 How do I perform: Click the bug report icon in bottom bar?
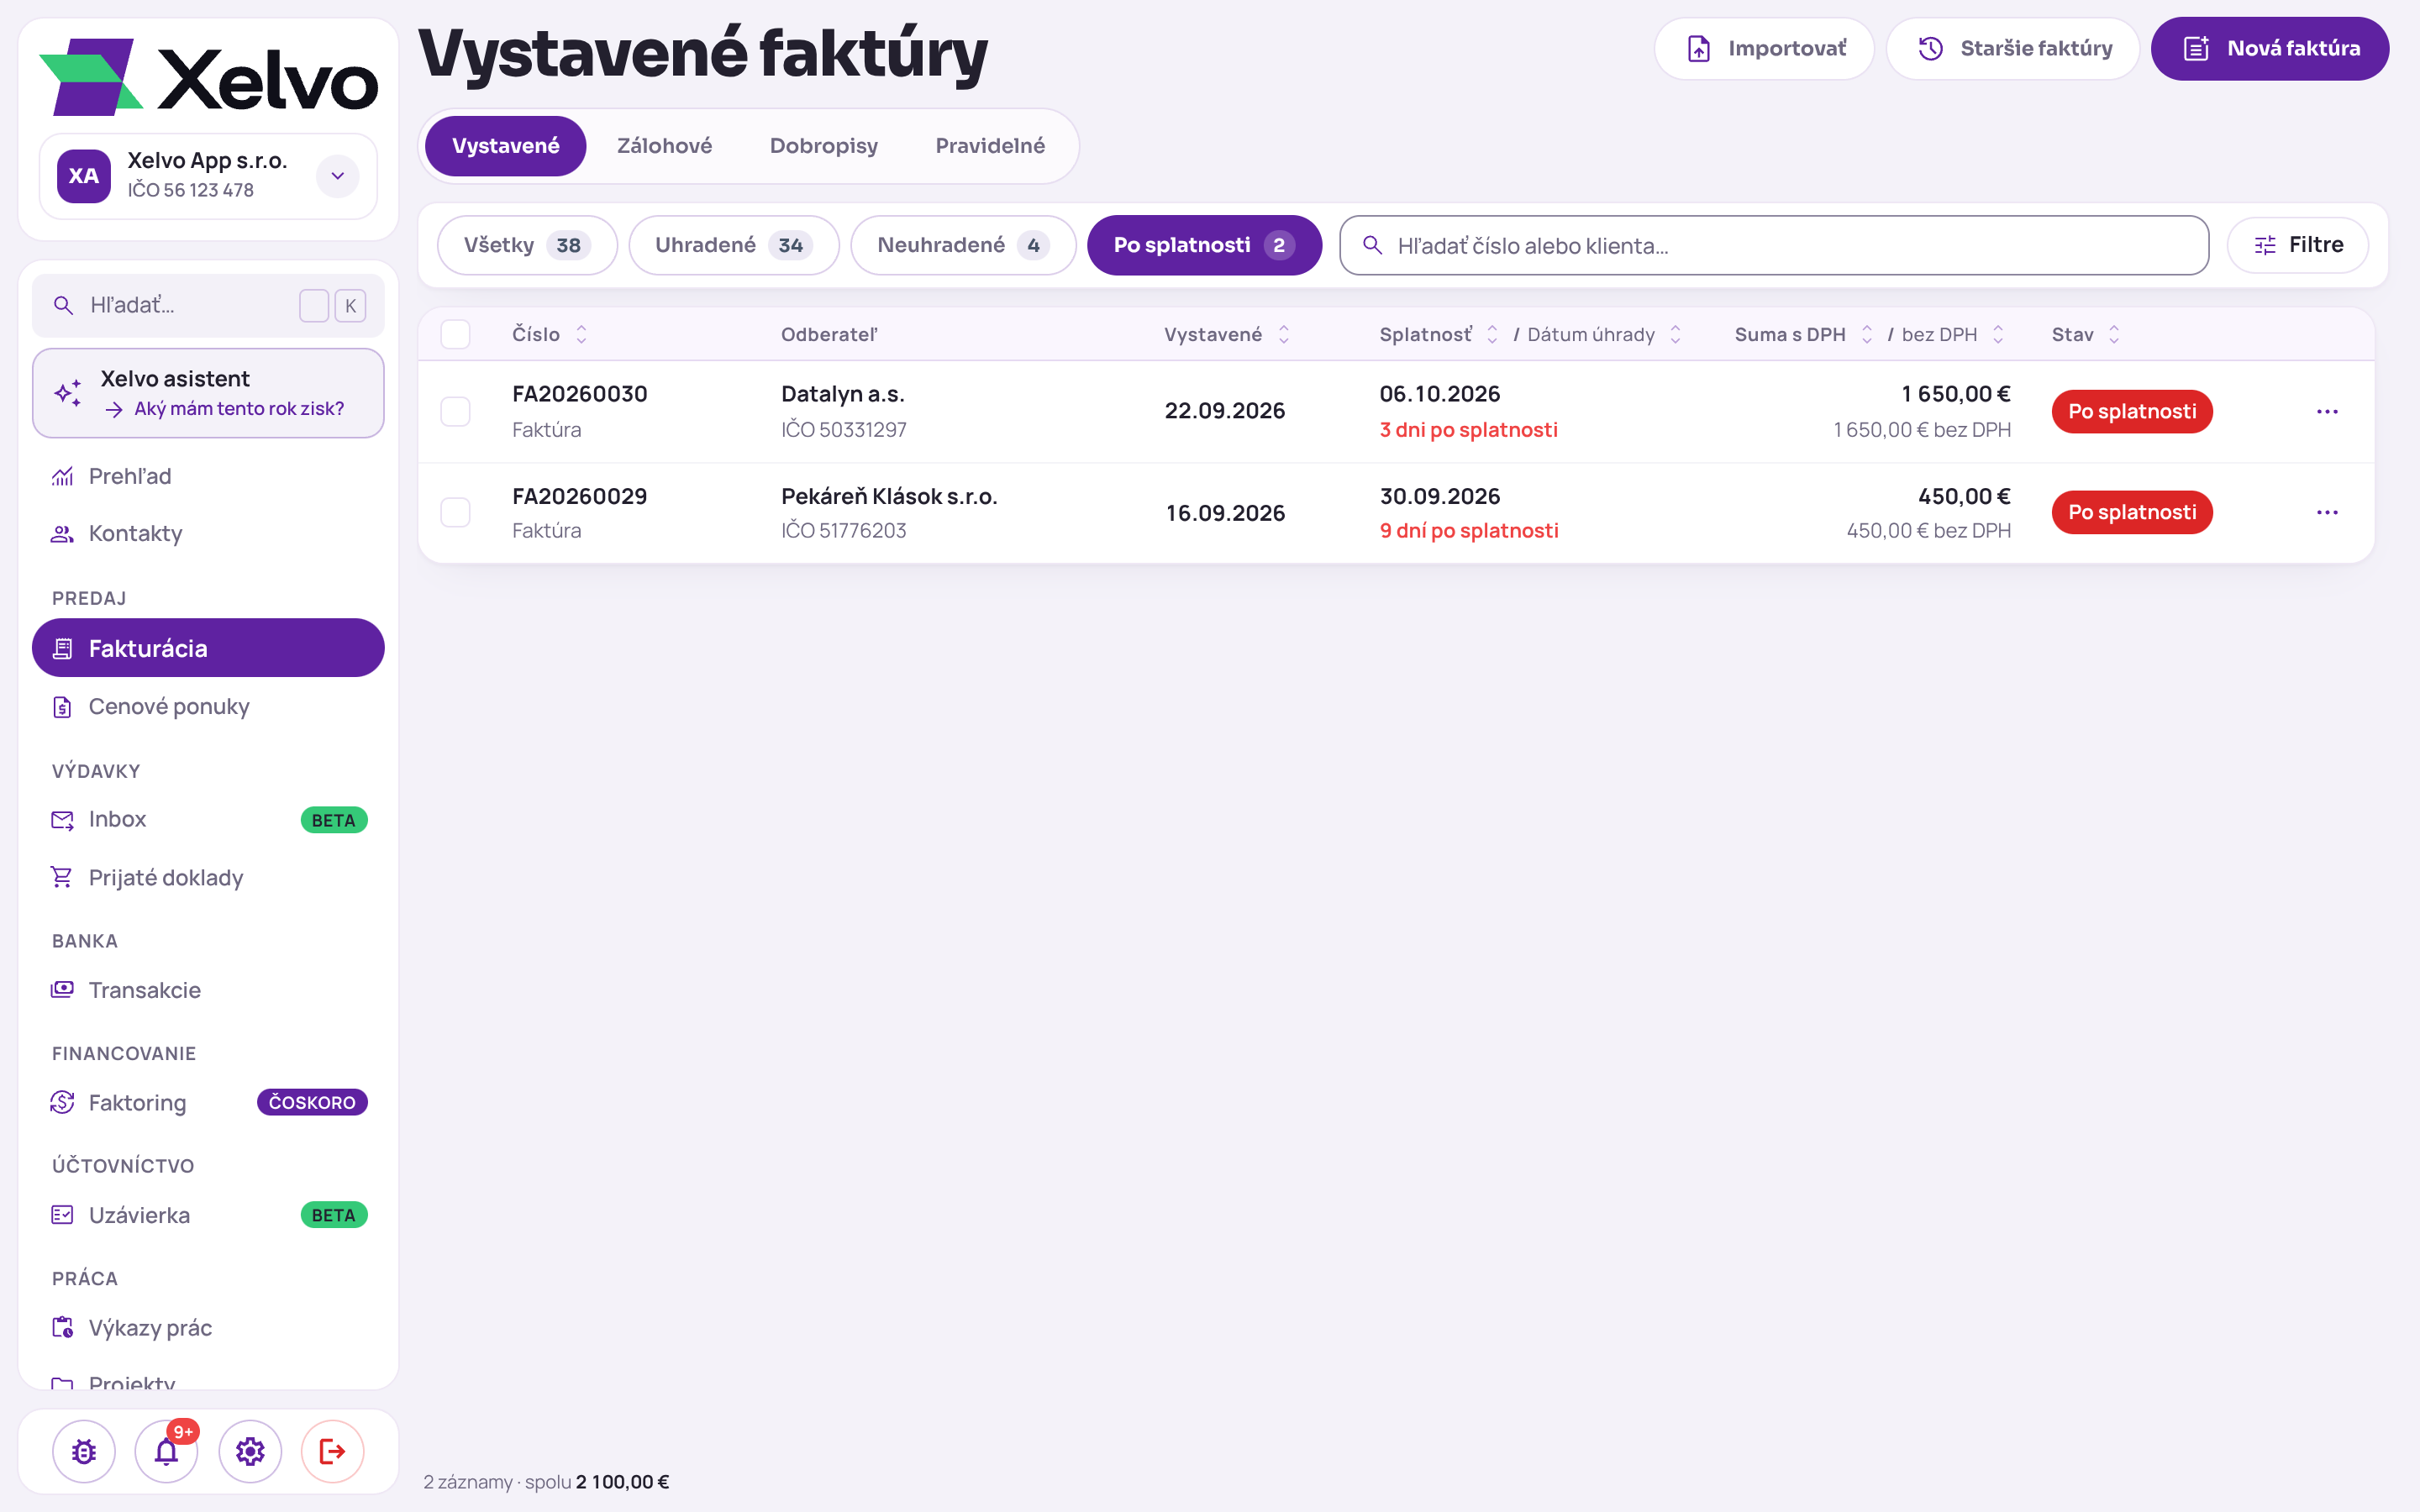[84, 1451]
